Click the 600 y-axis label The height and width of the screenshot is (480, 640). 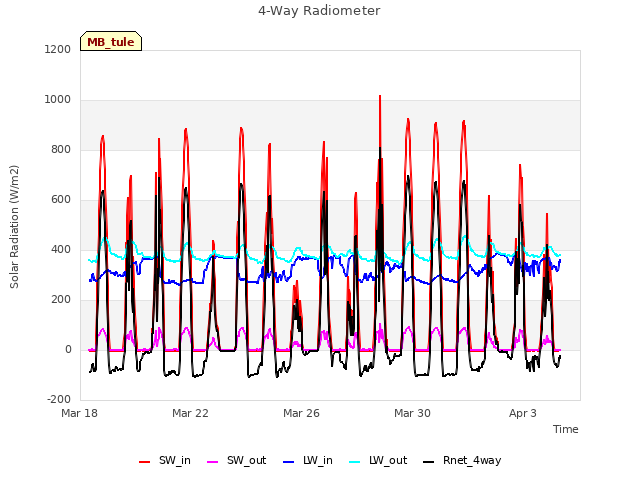(61, 200)
